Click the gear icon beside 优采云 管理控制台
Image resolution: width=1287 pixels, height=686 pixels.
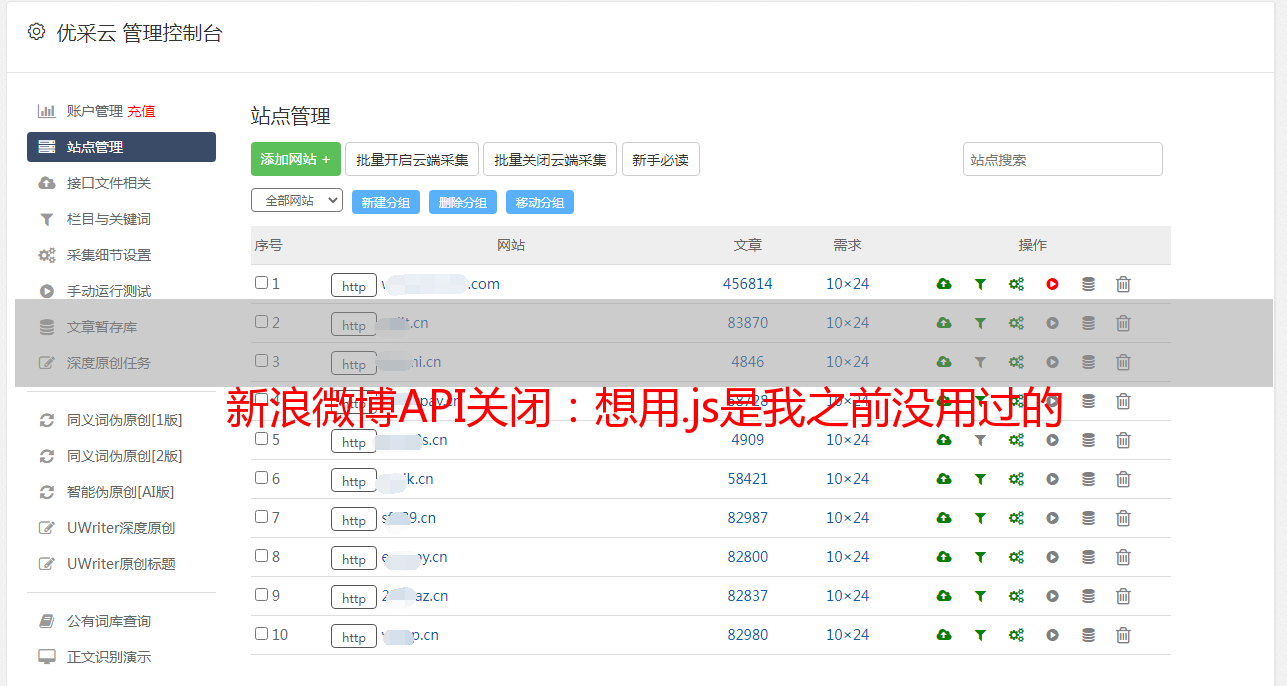[x=37, y=32]
